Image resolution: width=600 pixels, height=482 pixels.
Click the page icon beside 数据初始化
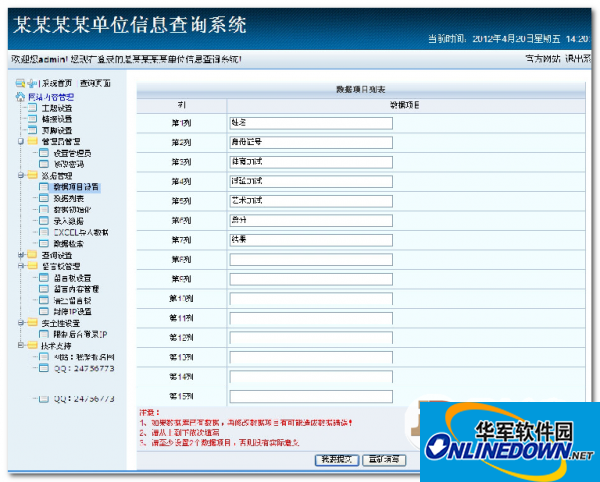point(44,209)
